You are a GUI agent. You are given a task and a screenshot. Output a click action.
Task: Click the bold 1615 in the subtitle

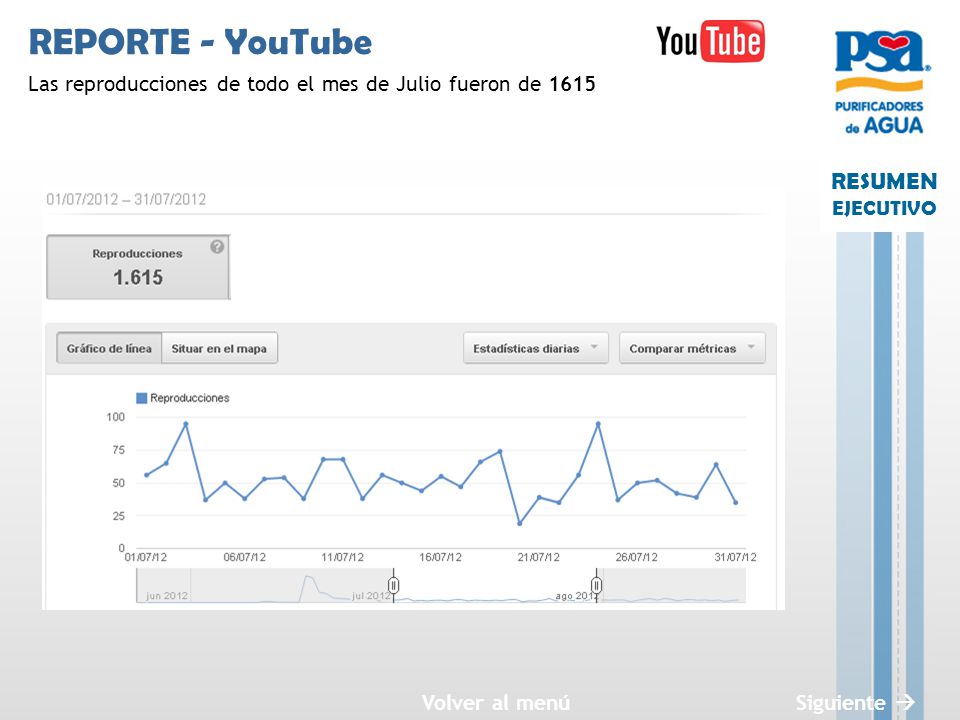pyautogui.click(x=572, y=84)
